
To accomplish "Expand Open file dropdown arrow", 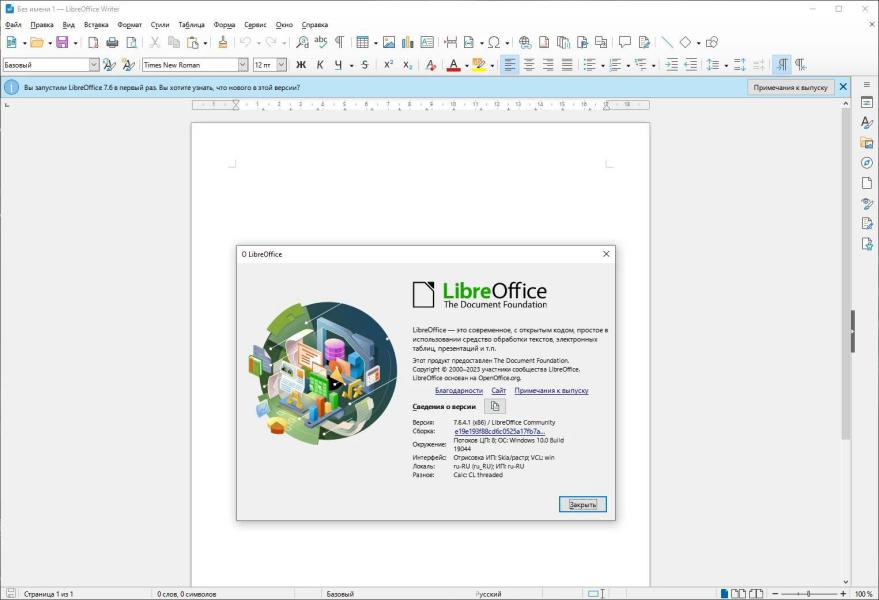I will (x=49, y=43).
